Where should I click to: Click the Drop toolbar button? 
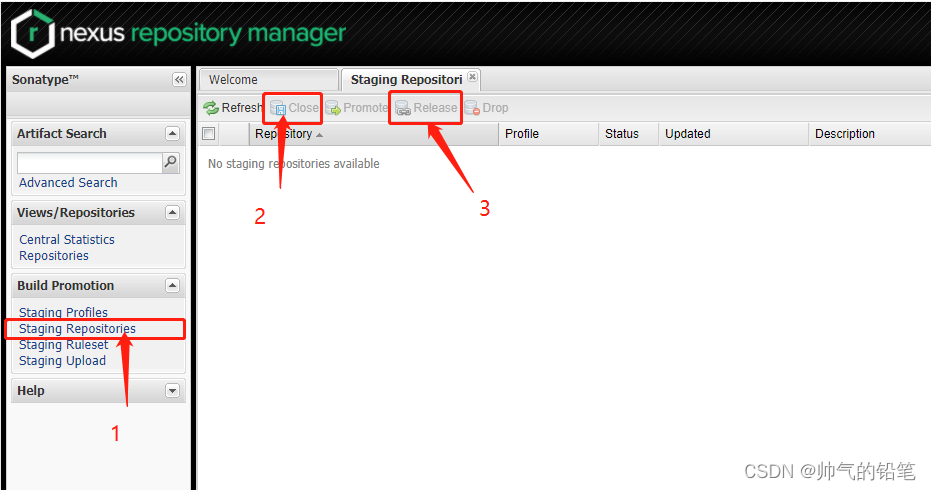(x=486, y=108)
